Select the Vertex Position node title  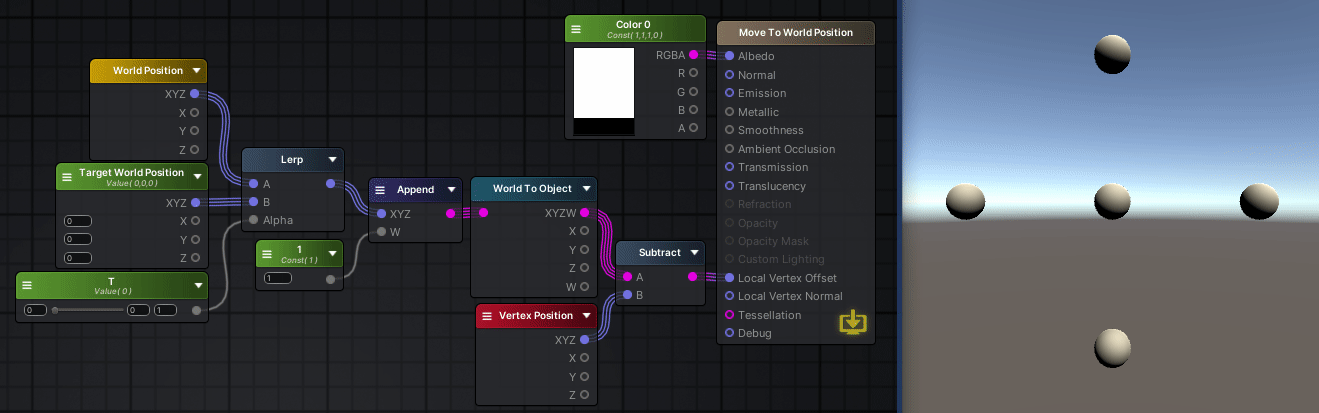click(536, 316)
